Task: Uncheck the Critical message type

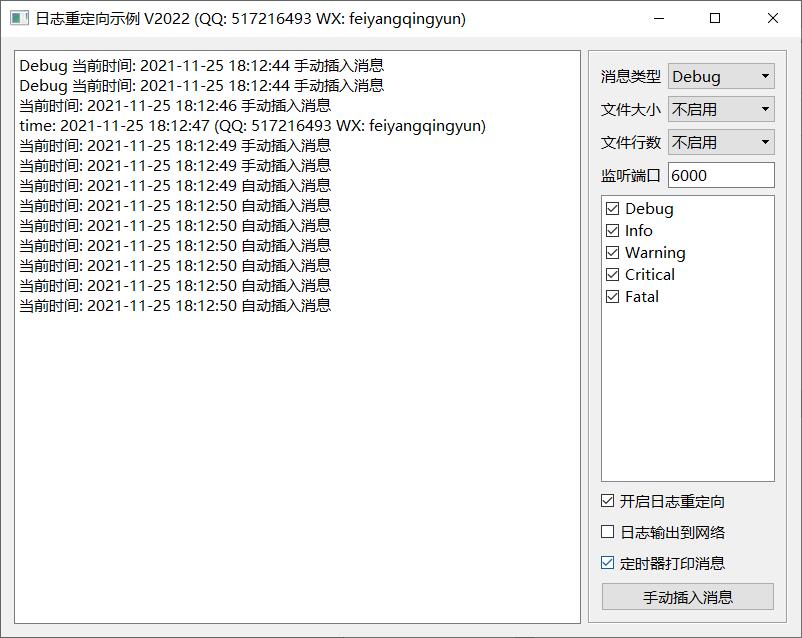Action: point(613,275)
